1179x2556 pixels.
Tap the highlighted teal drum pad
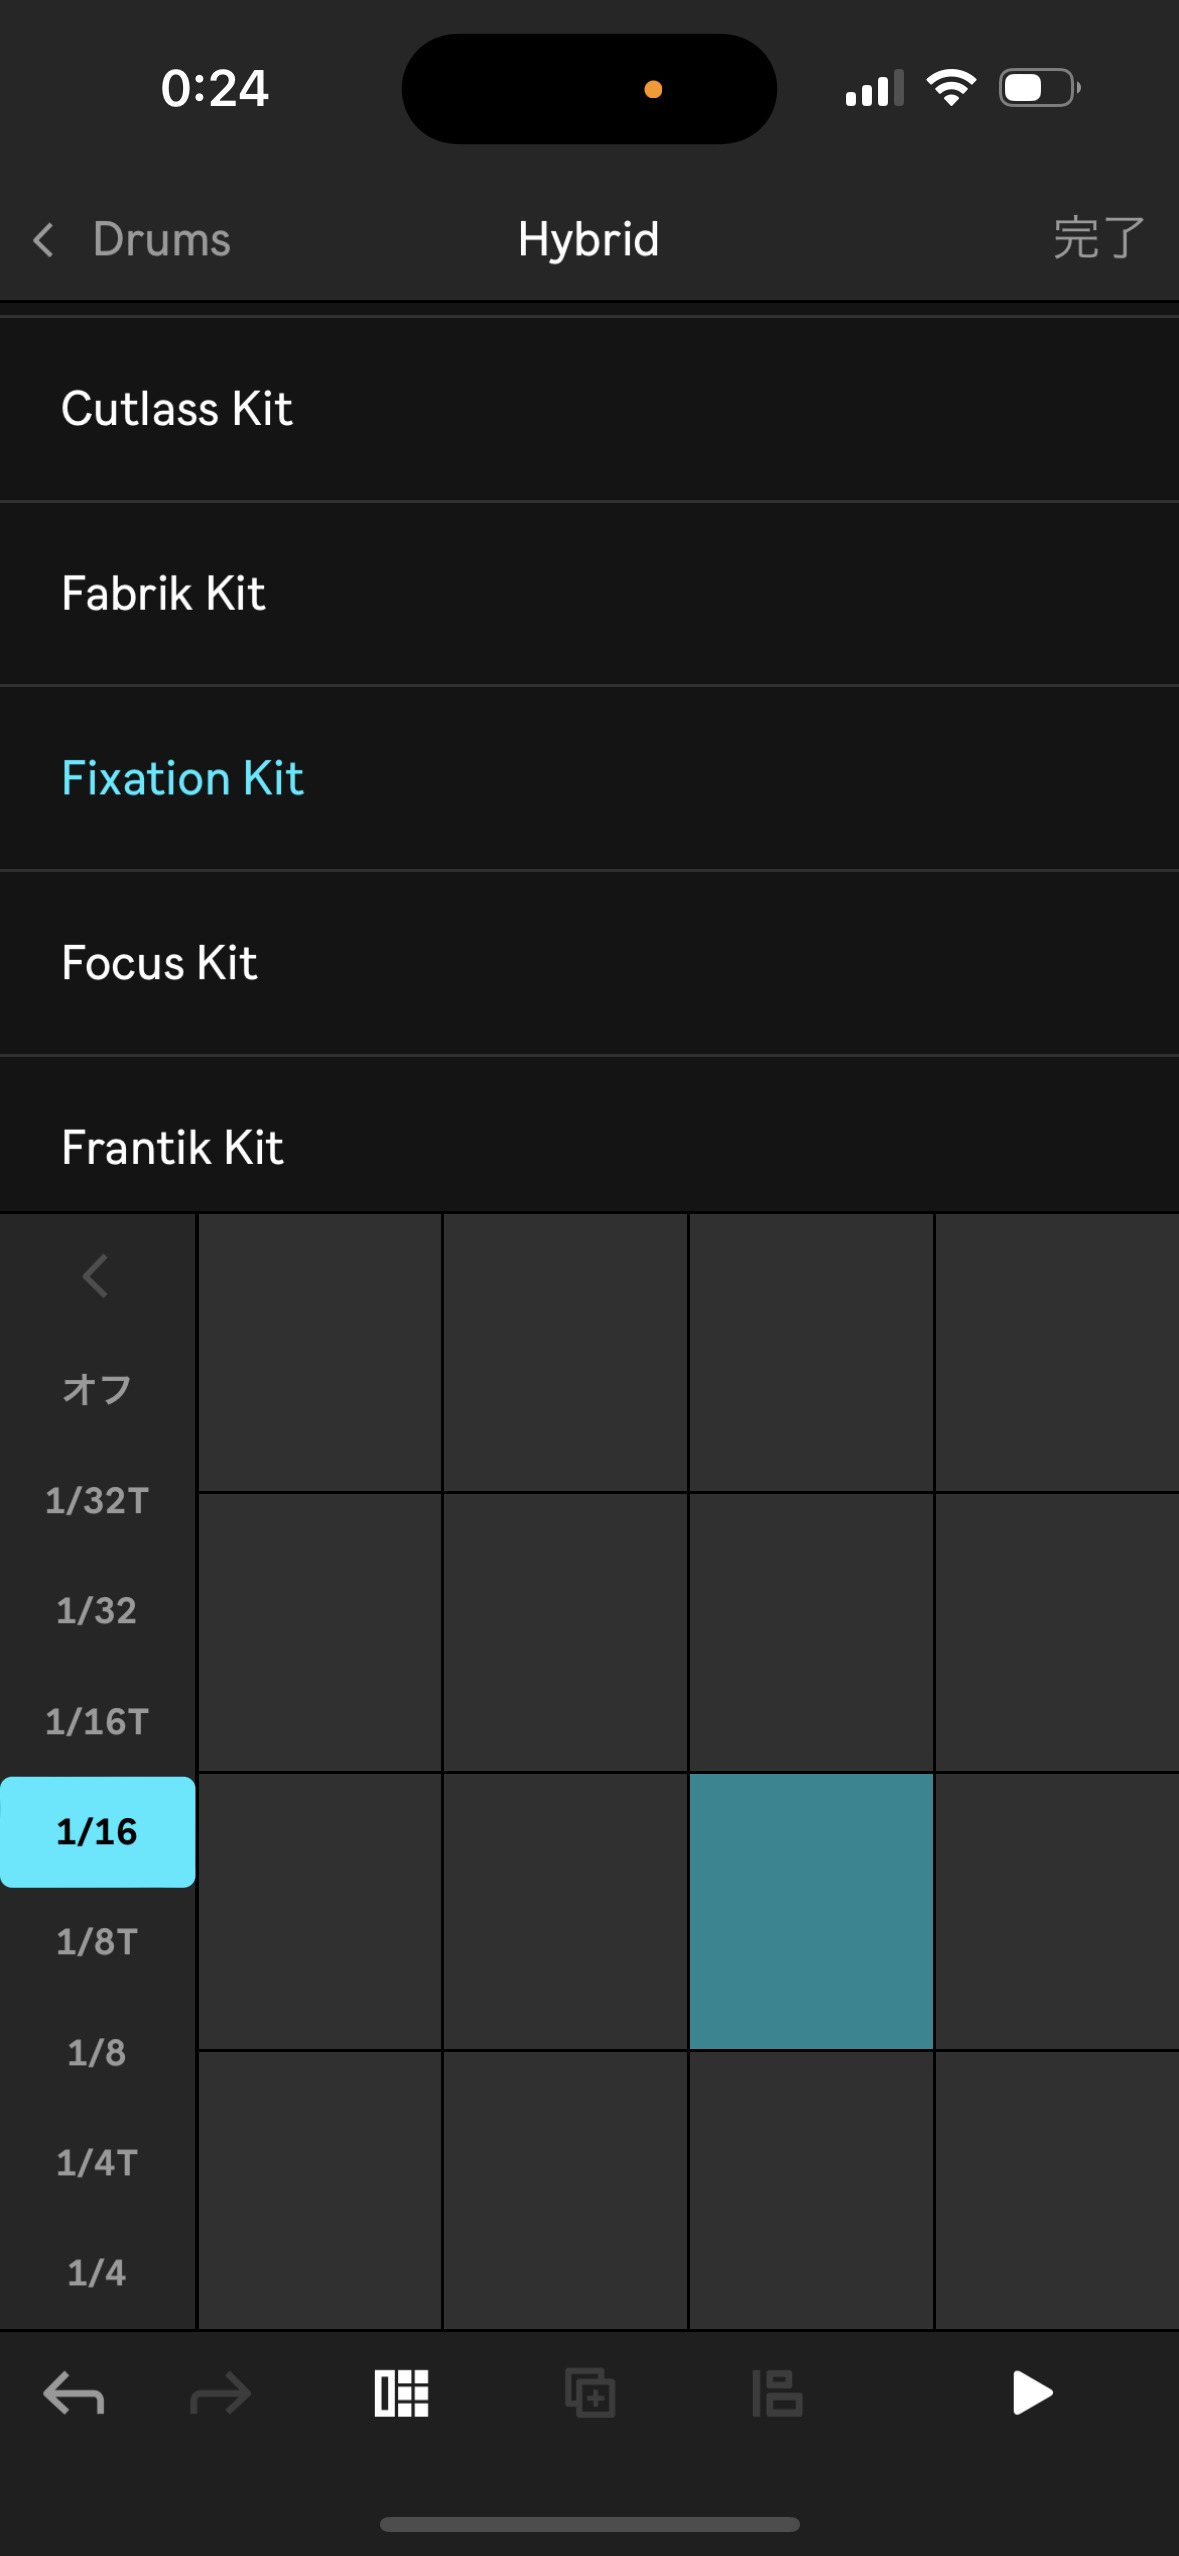(811, 1911)
